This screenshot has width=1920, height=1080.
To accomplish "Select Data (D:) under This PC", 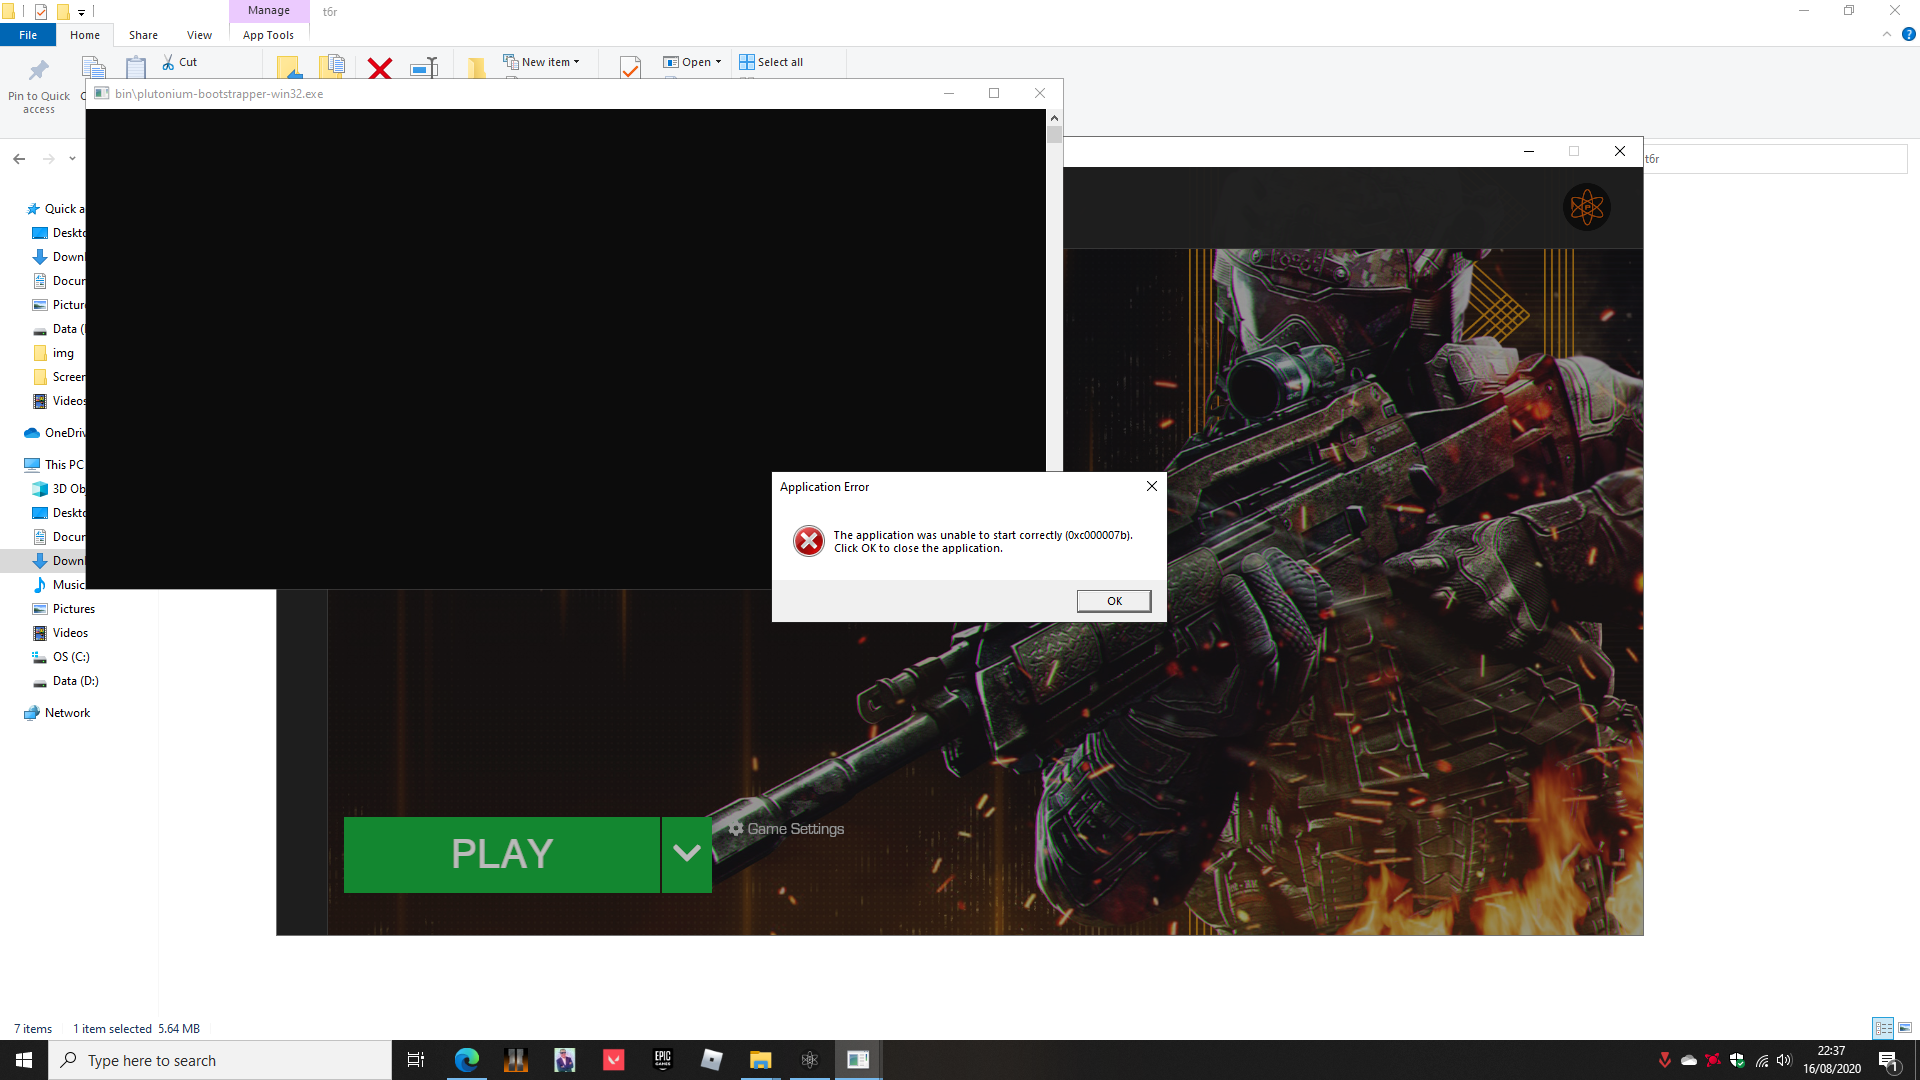I will 66,681.
